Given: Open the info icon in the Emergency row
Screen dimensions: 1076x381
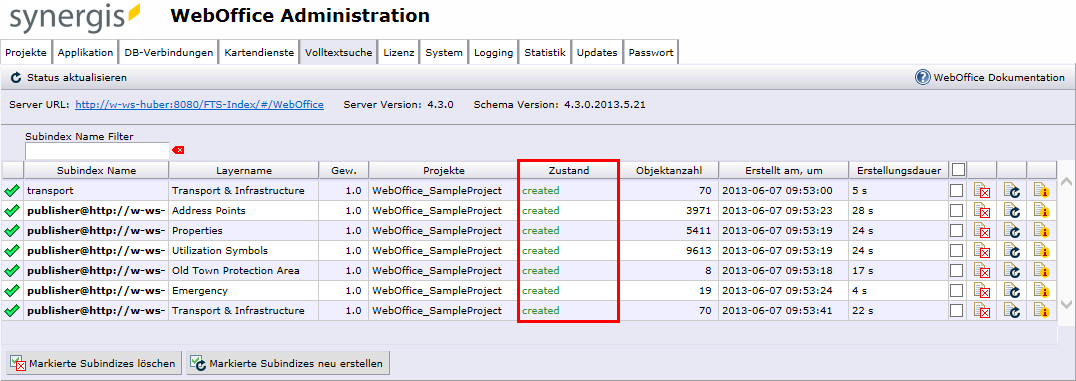Looking at the screenshot, I should point(1042,290).
